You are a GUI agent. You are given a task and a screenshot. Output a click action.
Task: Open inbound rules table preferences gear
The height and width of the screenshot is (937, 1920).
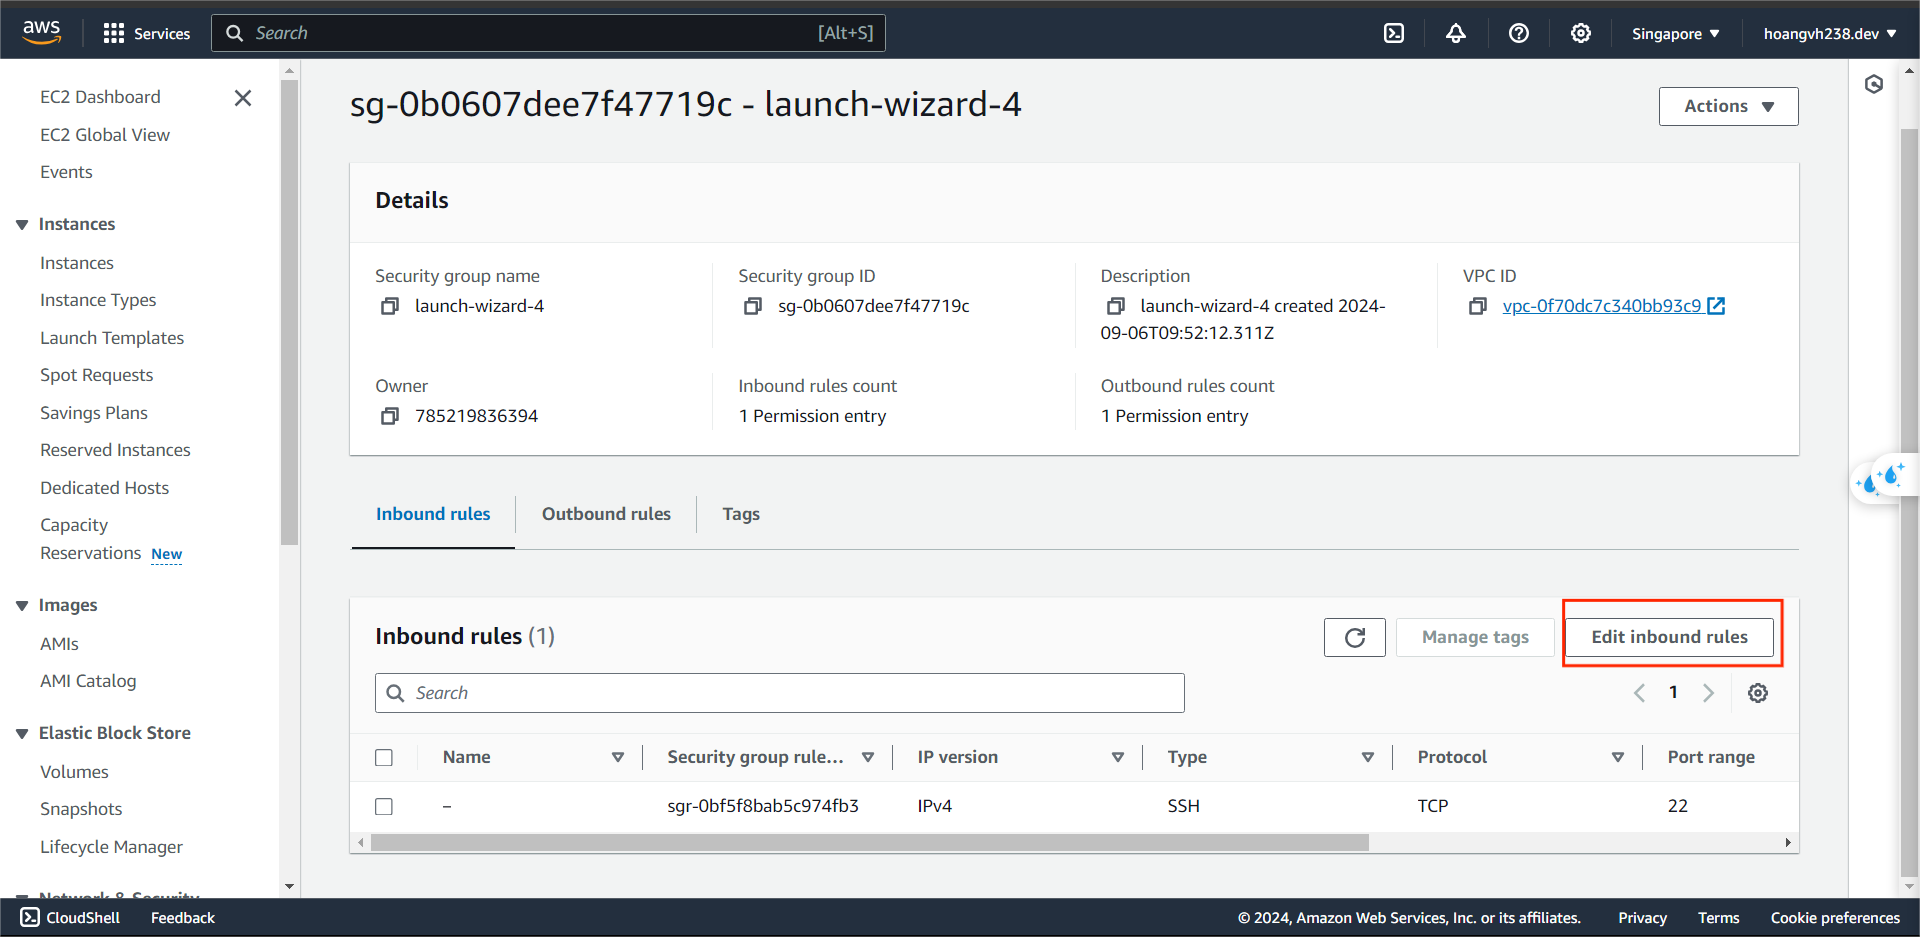click(1758, 693)
